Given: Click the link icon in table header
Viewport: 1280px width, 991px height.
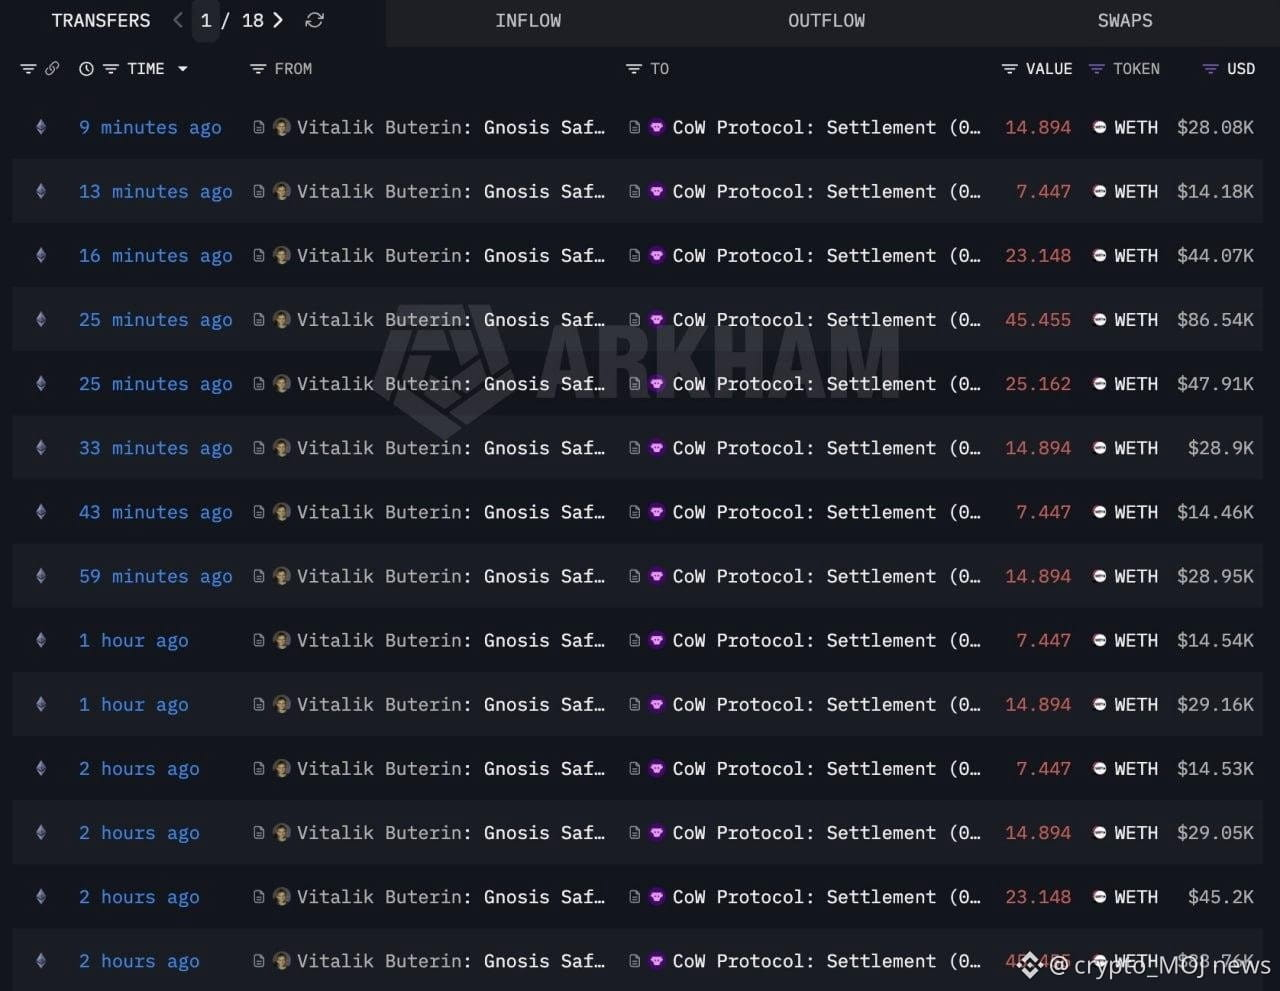Looking at the screenshot, I should tap(52, 69).
